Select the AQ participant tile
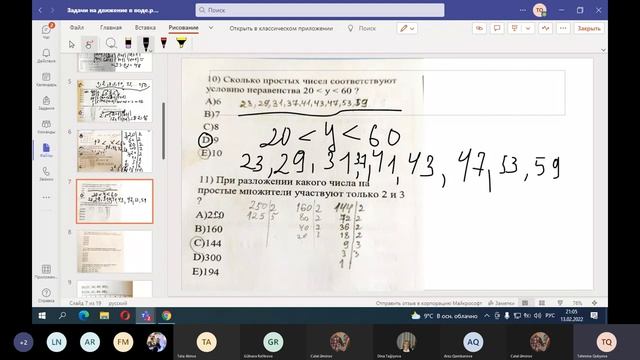 tap(473, 343)
